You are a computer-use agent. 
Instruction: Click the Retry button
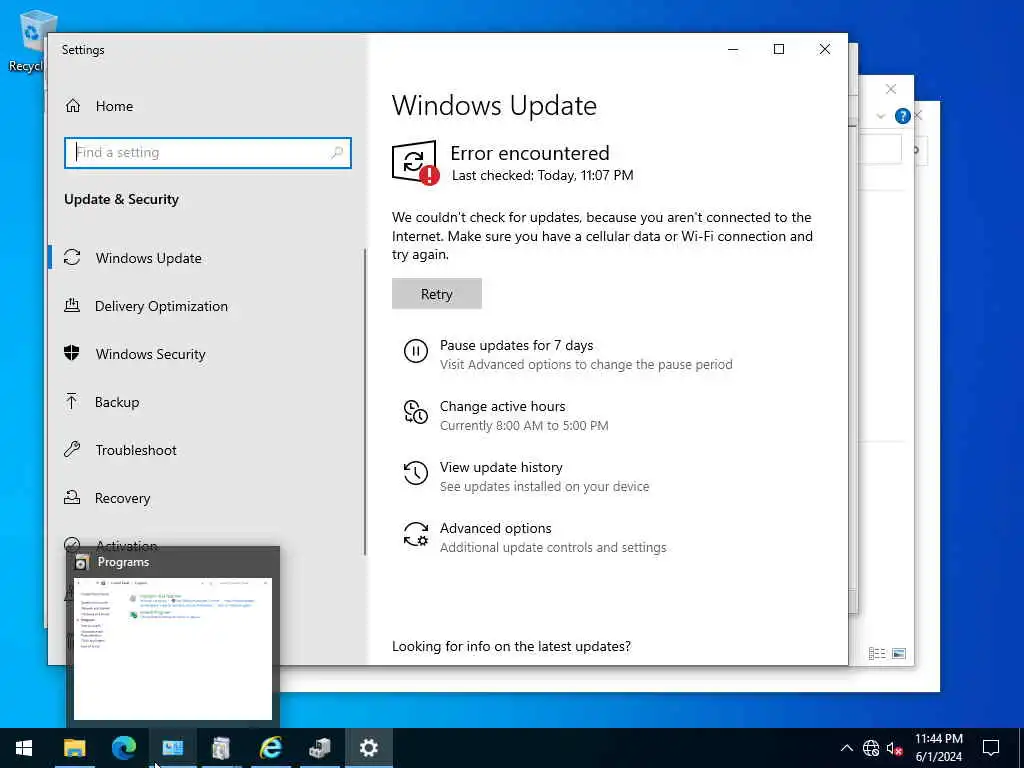(x=436, y=294)
